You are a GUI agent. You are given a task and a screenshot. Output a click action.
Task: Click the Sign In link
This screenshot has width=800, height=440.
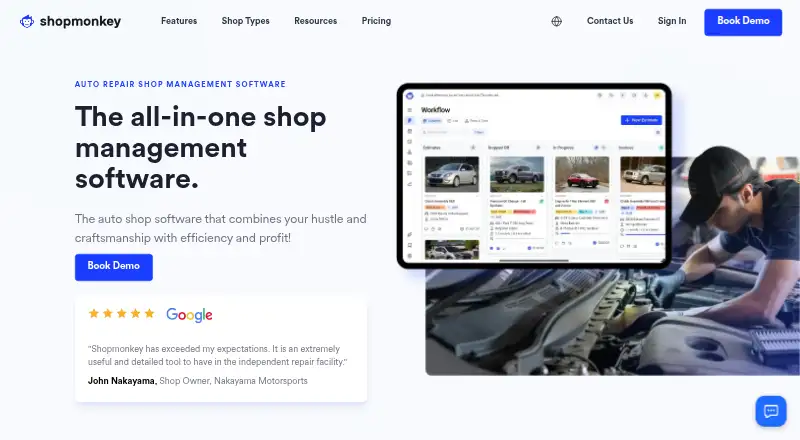(672, 21)
